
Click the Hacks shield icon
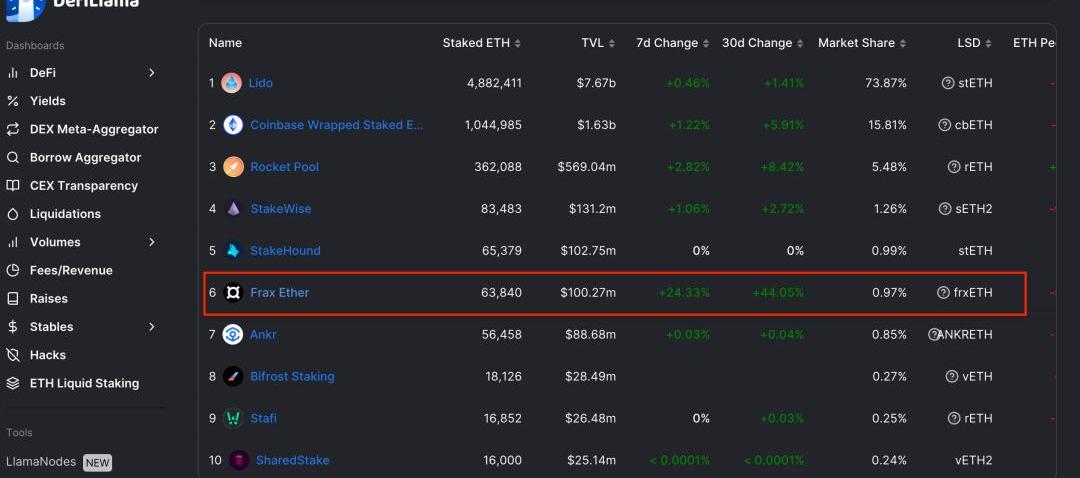click(12, 355)
